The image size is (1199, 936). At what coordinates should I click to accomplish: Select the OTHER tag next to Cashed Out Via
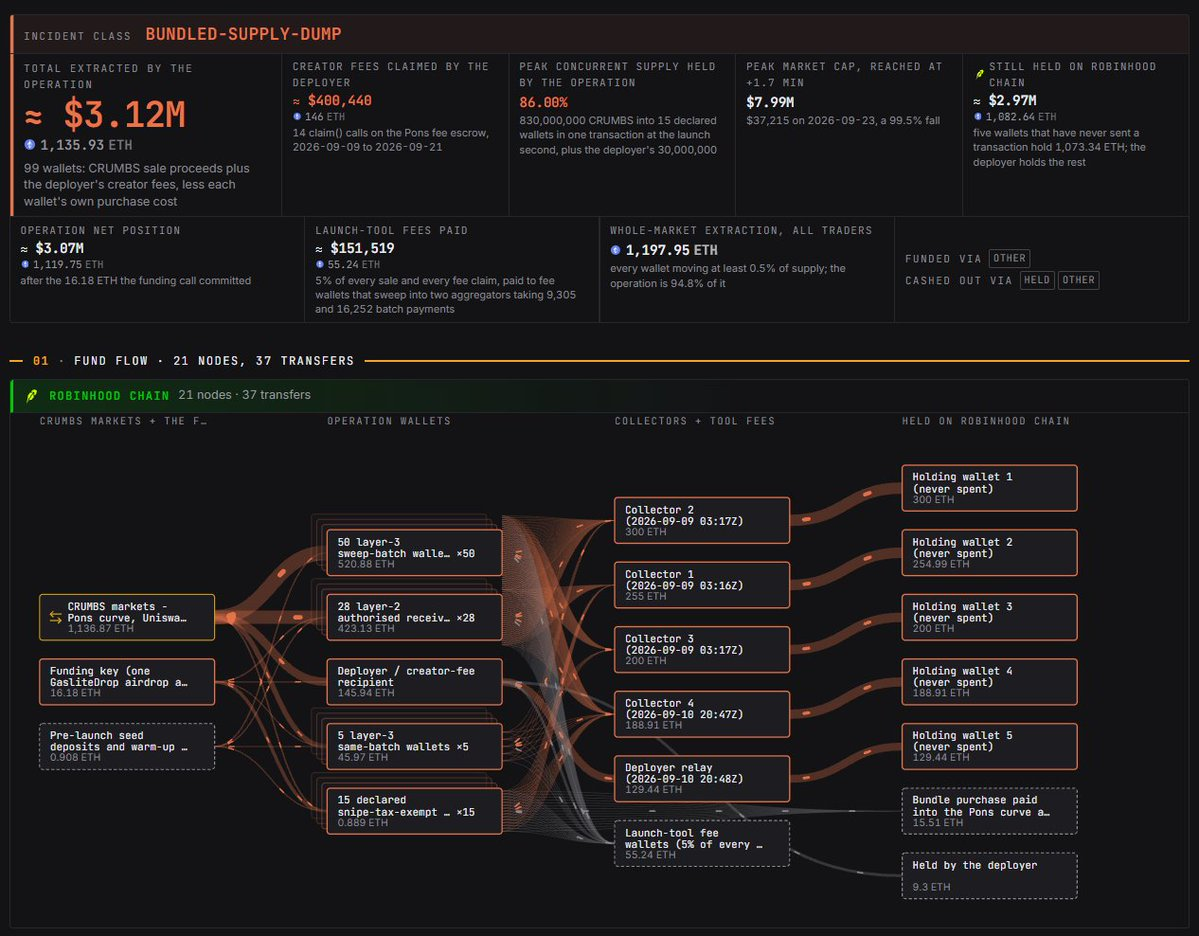(1078, 280)
